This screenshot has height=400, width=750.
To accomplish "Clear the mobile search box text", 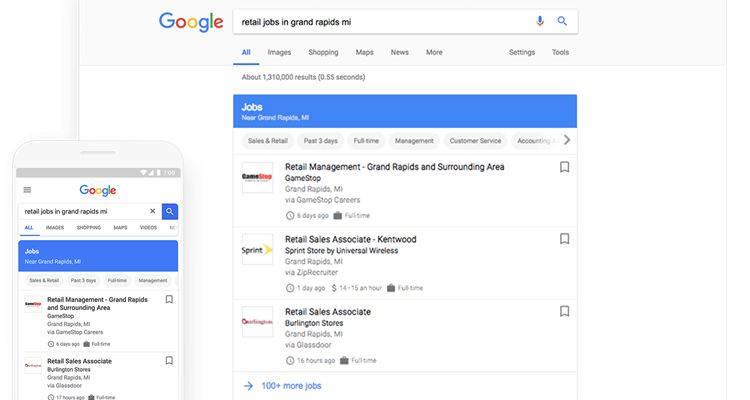I will (153, 212).
